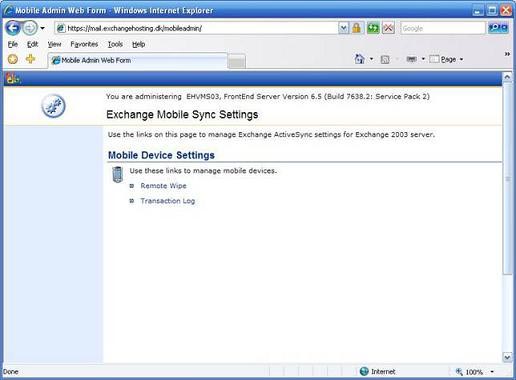Viewport: 516px width, 380px height.
Task: Click the mobile device icon
Action: (117, 174)
